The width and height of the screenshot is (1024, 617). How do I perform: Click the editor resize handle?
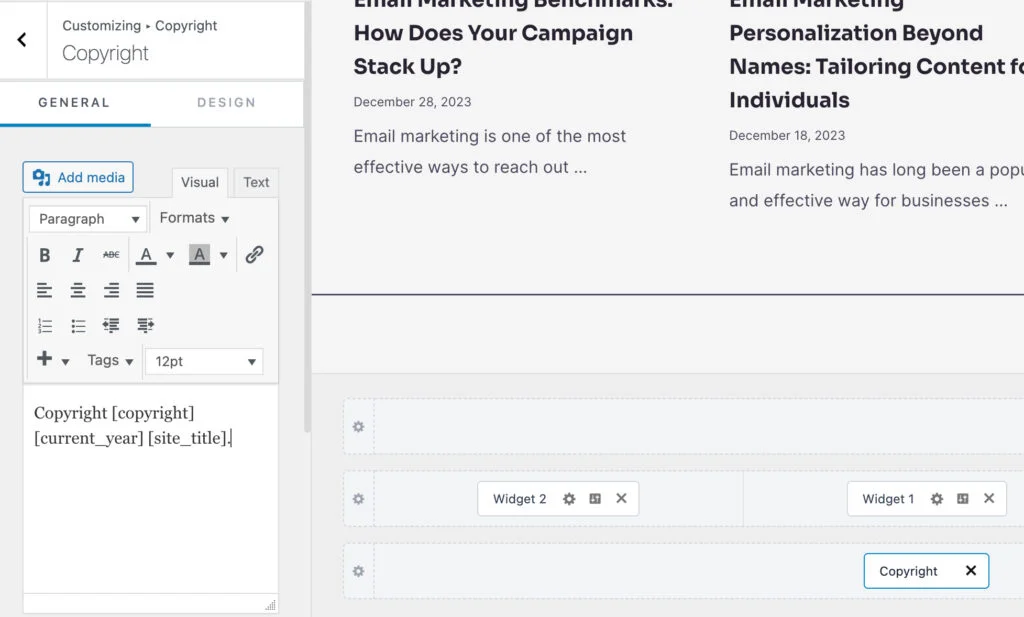click(x=270, y=605)
